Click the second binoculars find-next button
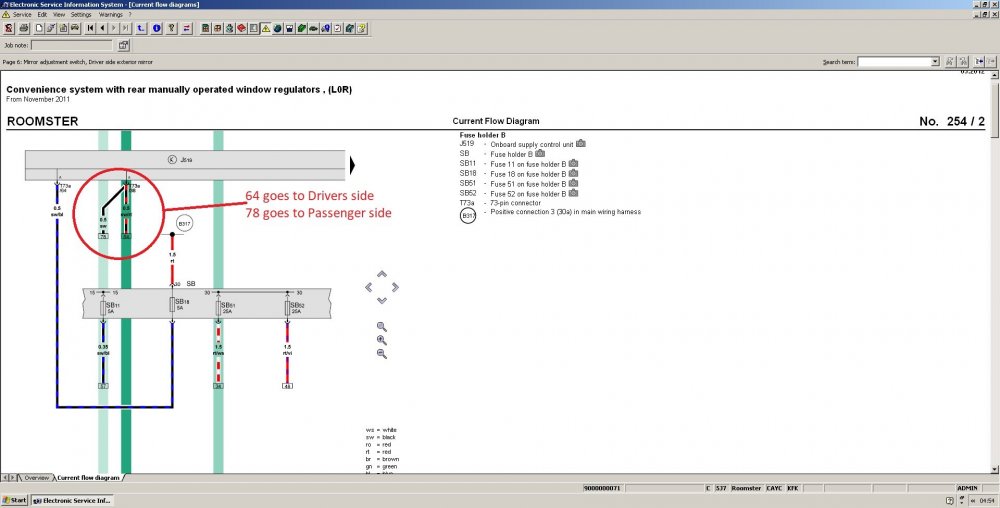The height and width of the screenshot is (508, 1000). (x=963, y=62)
